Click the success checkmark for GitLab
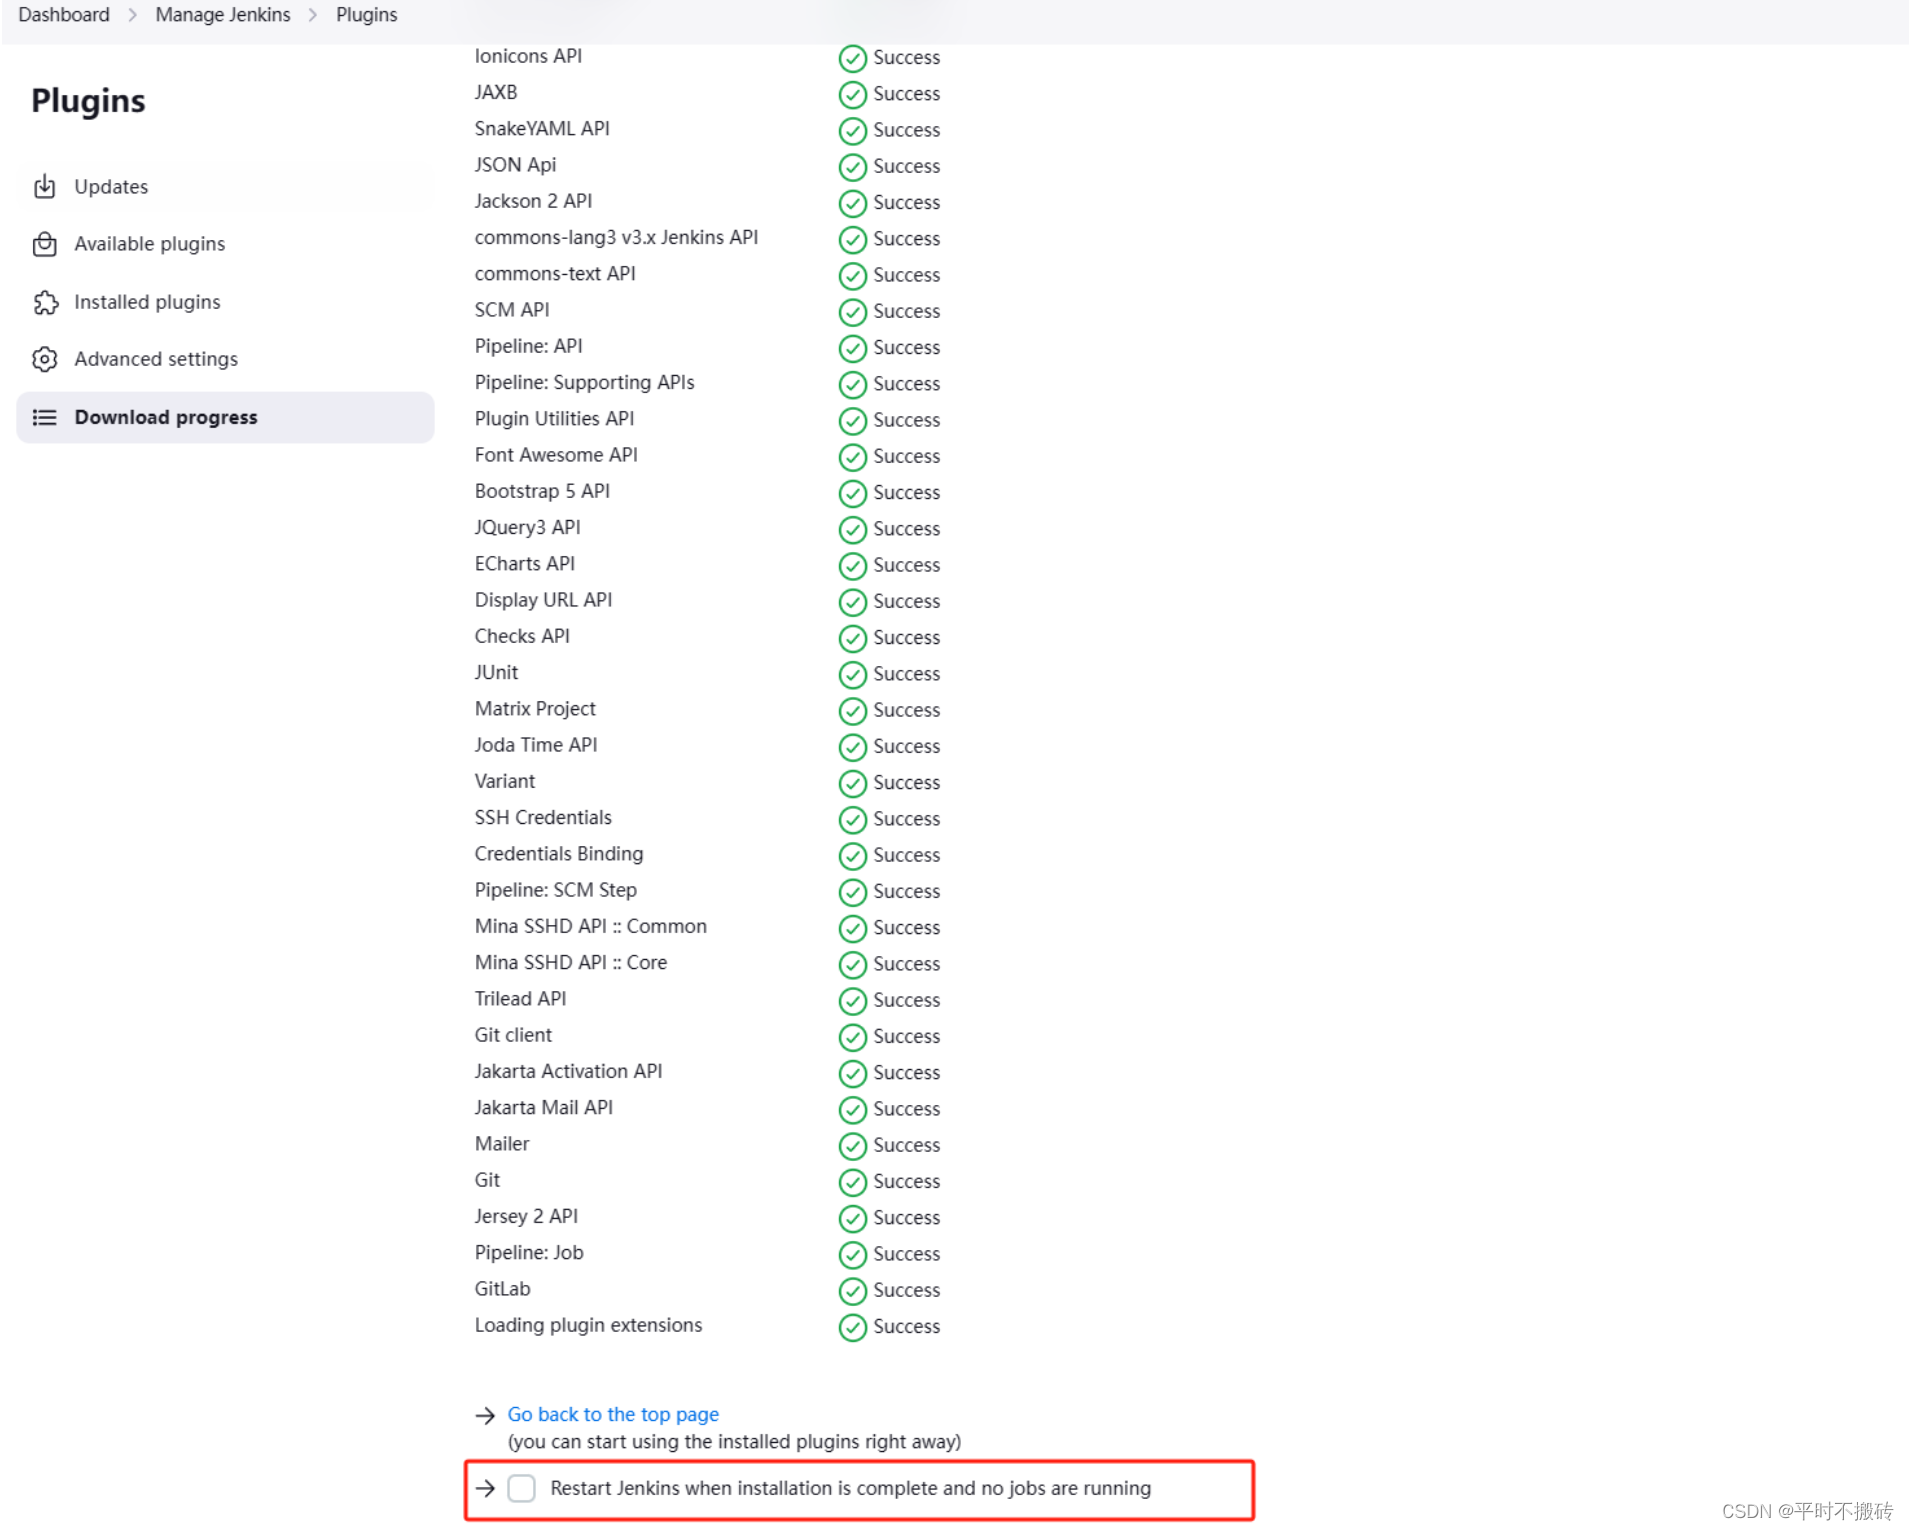The image size is (1909, 1530). point(852,1291)
